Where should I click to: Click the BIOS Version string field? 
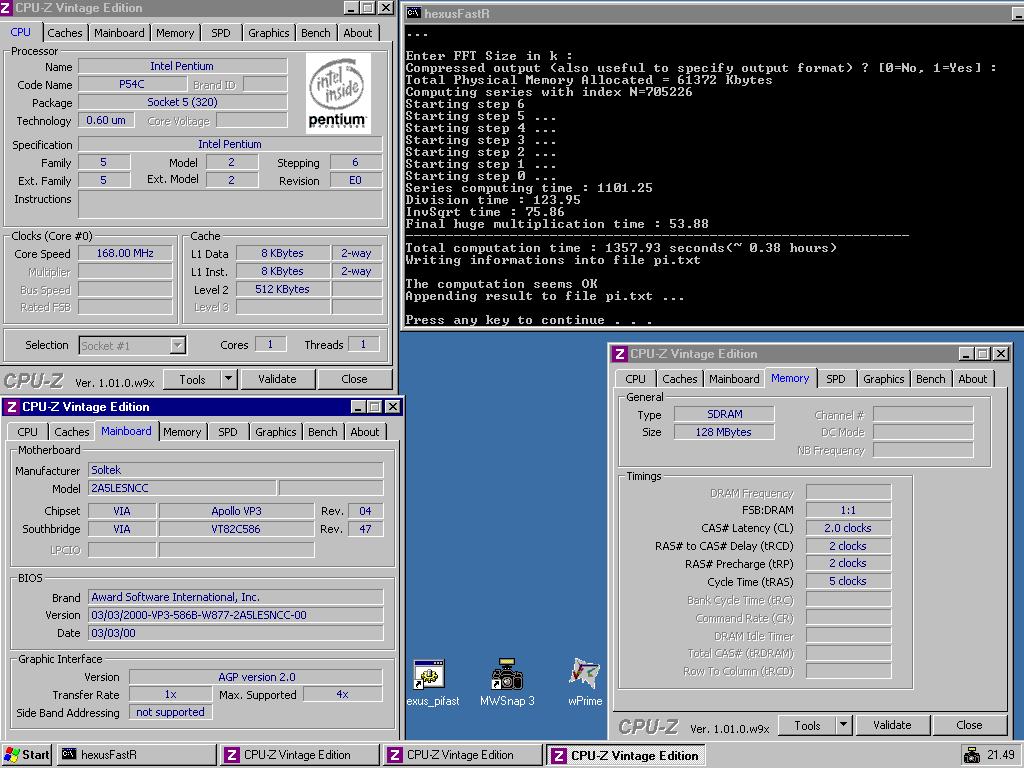(236, 615)
